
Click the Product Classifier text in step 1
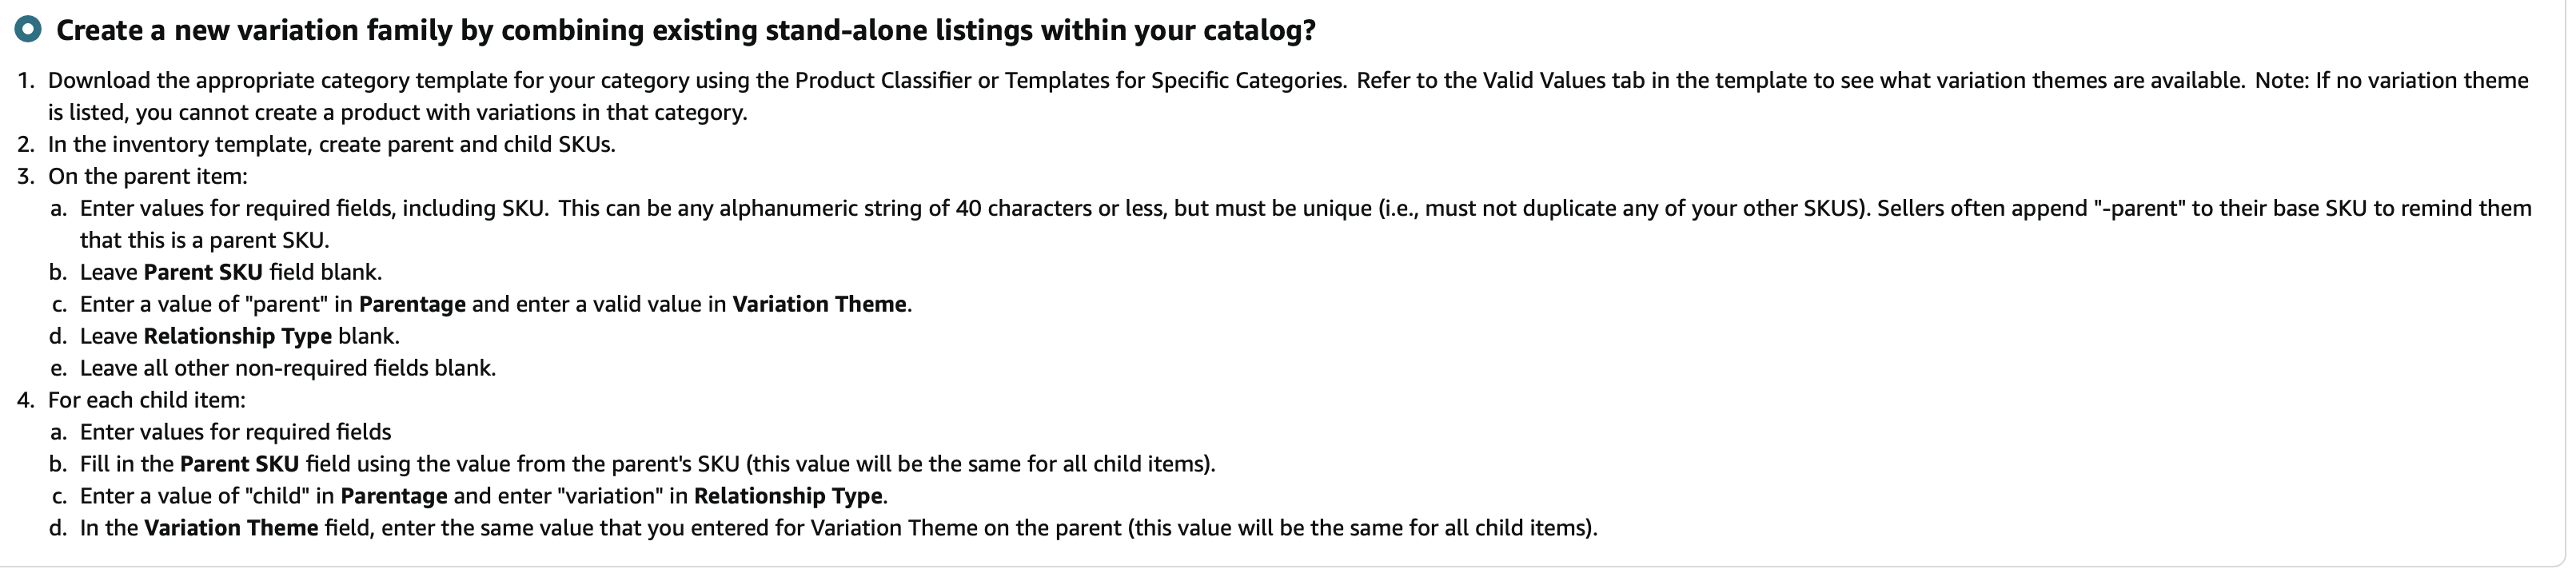coord(883,81)
